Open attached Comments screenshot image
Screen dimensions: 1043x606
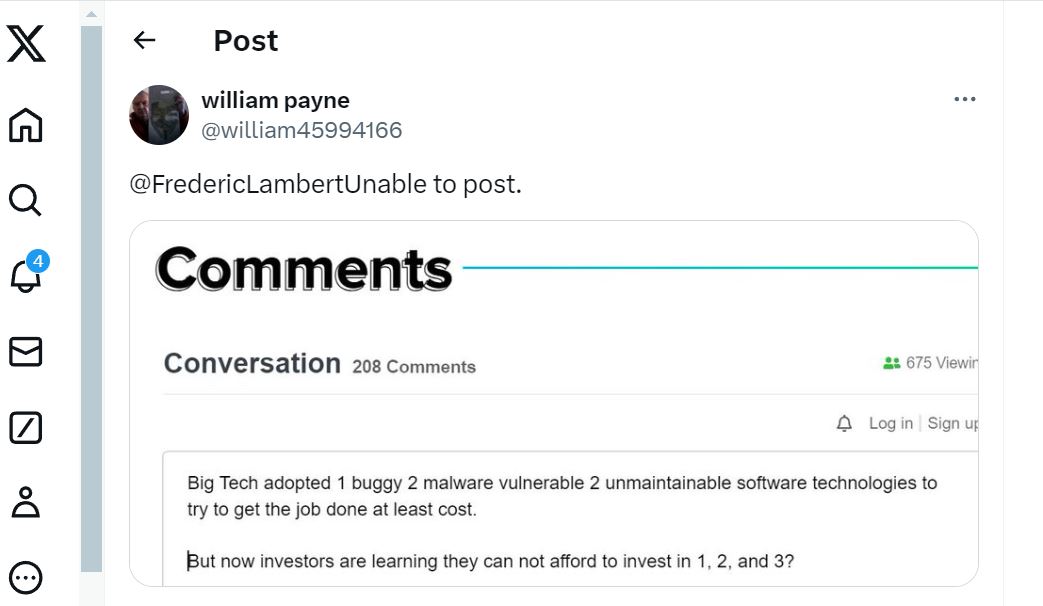pyautogui.click(x=553, y=403)
